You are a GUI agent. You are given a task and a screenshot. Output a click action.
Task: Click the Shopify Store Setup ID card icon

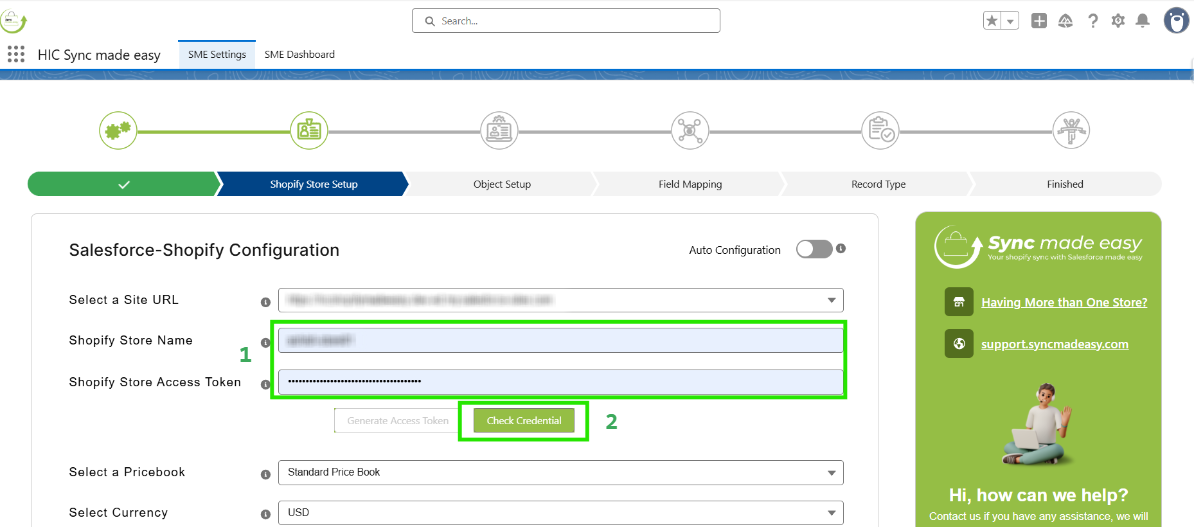[x=308, y=130]
